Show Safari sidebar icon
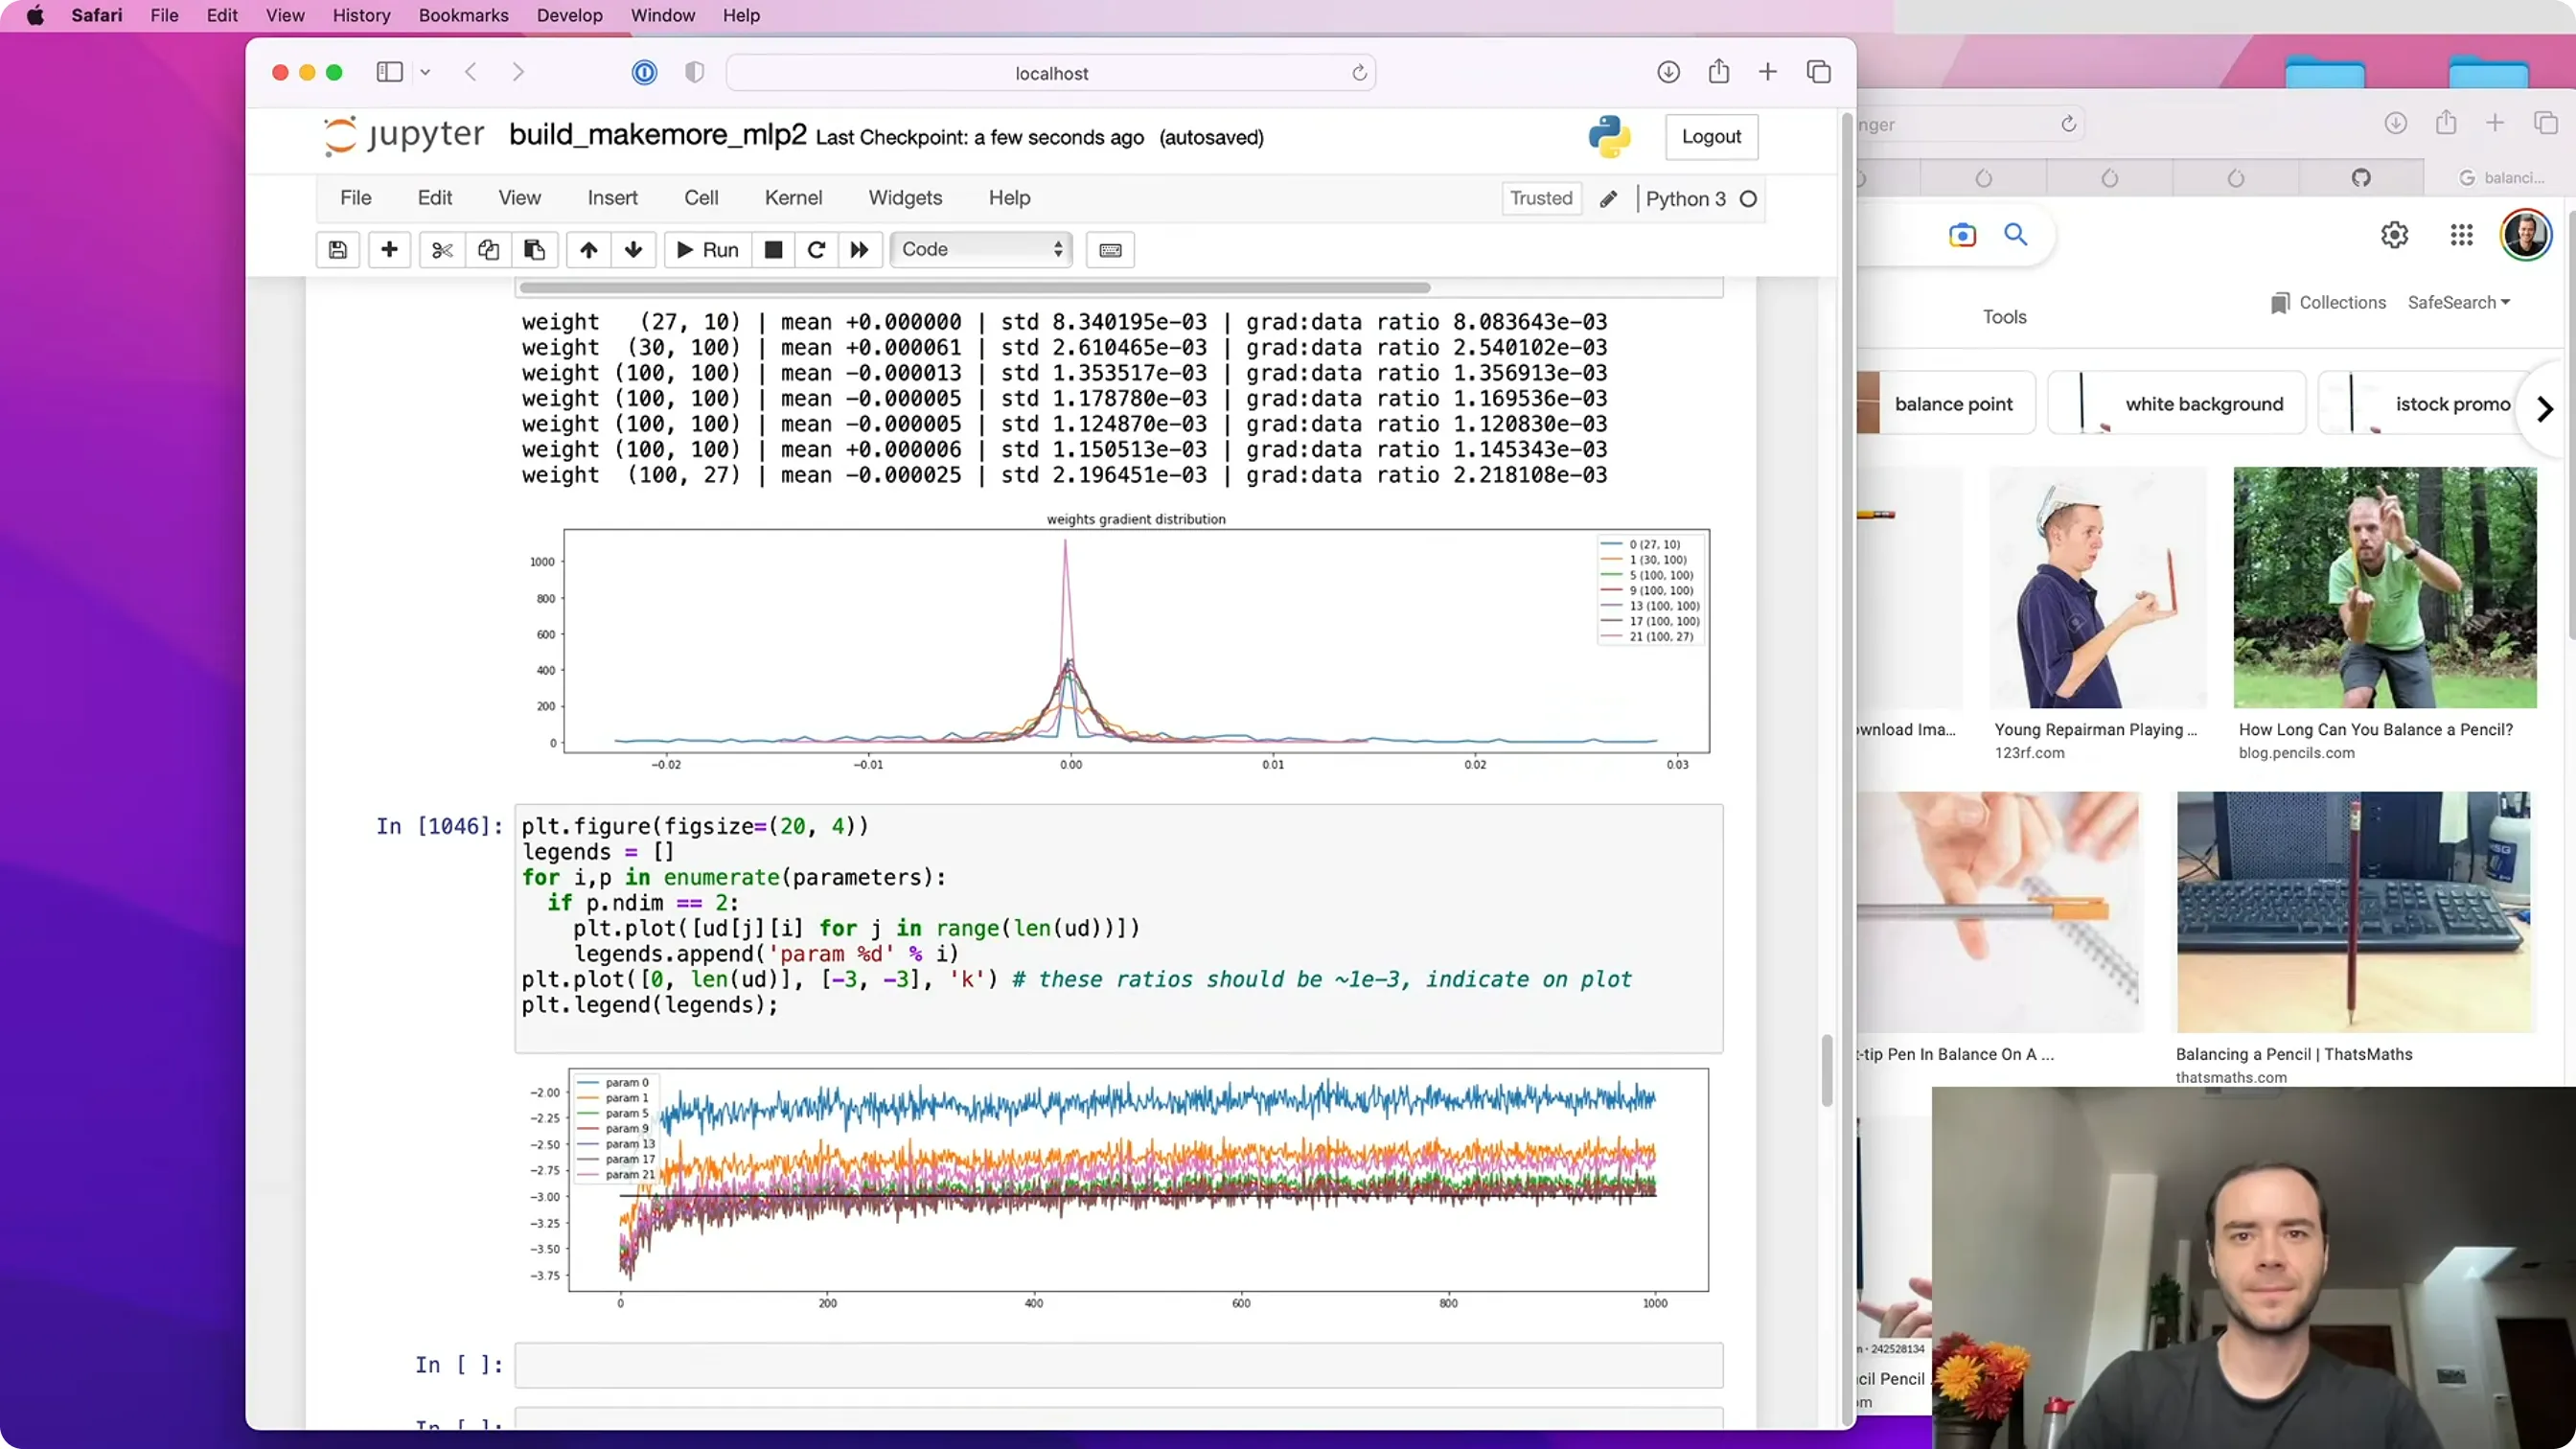This screenshot has height=1449, width=2576. tap(389, 72)
